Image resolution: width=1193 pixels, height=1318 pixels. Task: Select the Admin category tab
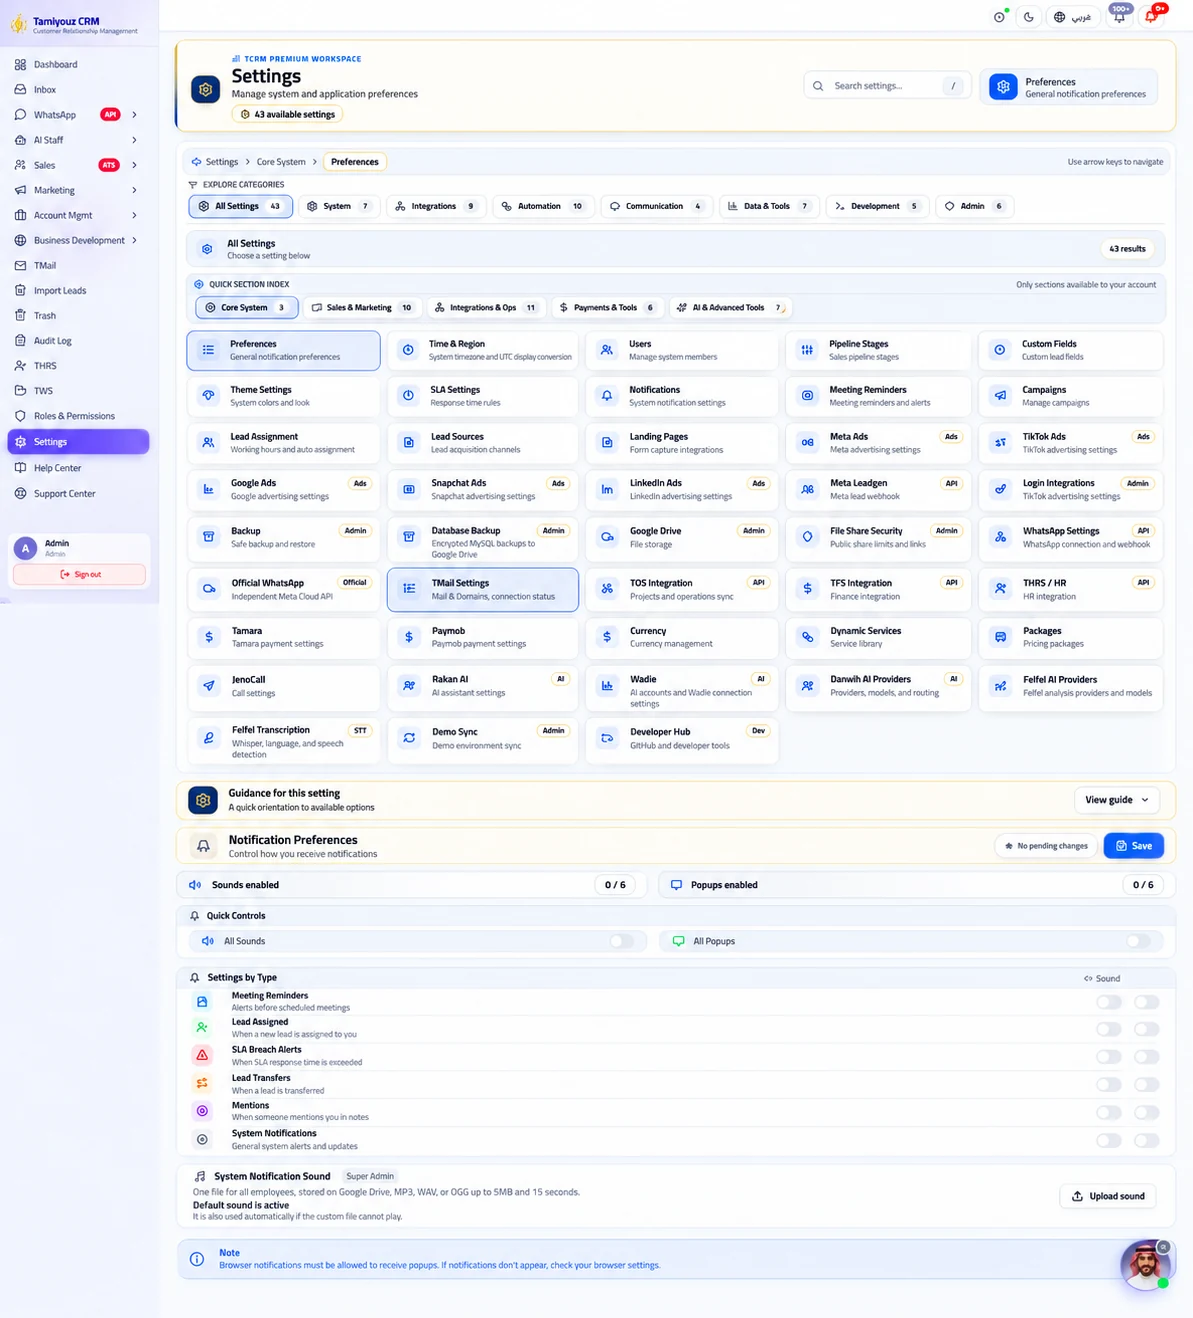click(974, 206)
